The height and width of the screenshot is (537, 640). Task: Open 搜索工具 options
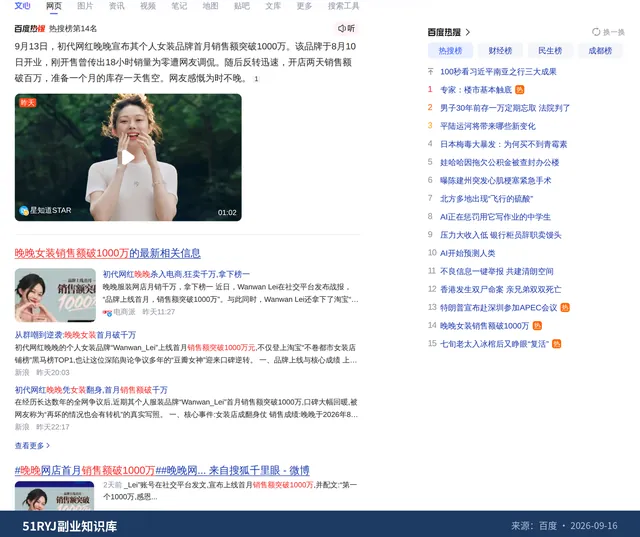pyautogui.click(x=343, y=6)
